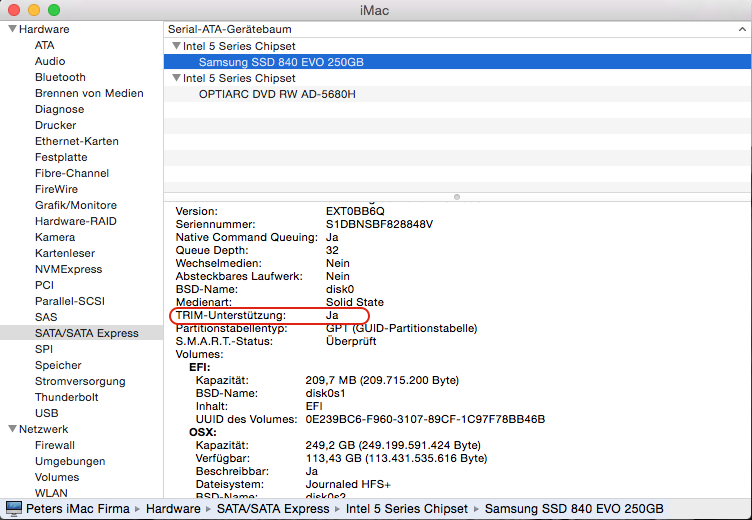
Task: Click the Kapazität value 249,2 GB
Action: coord(393,445)
